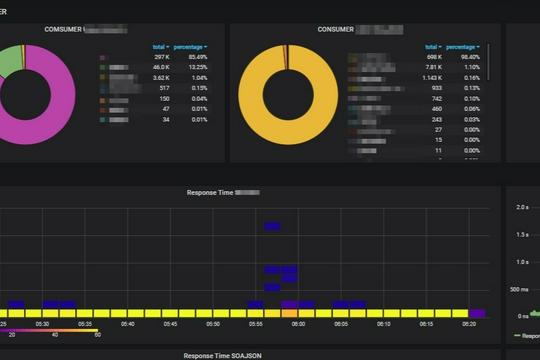The height and width of the screenshot is (360, 540).
Task: Click the 85.49% value in COMSUMER legend
Action: pyautogui.click(x=198, y=57)
